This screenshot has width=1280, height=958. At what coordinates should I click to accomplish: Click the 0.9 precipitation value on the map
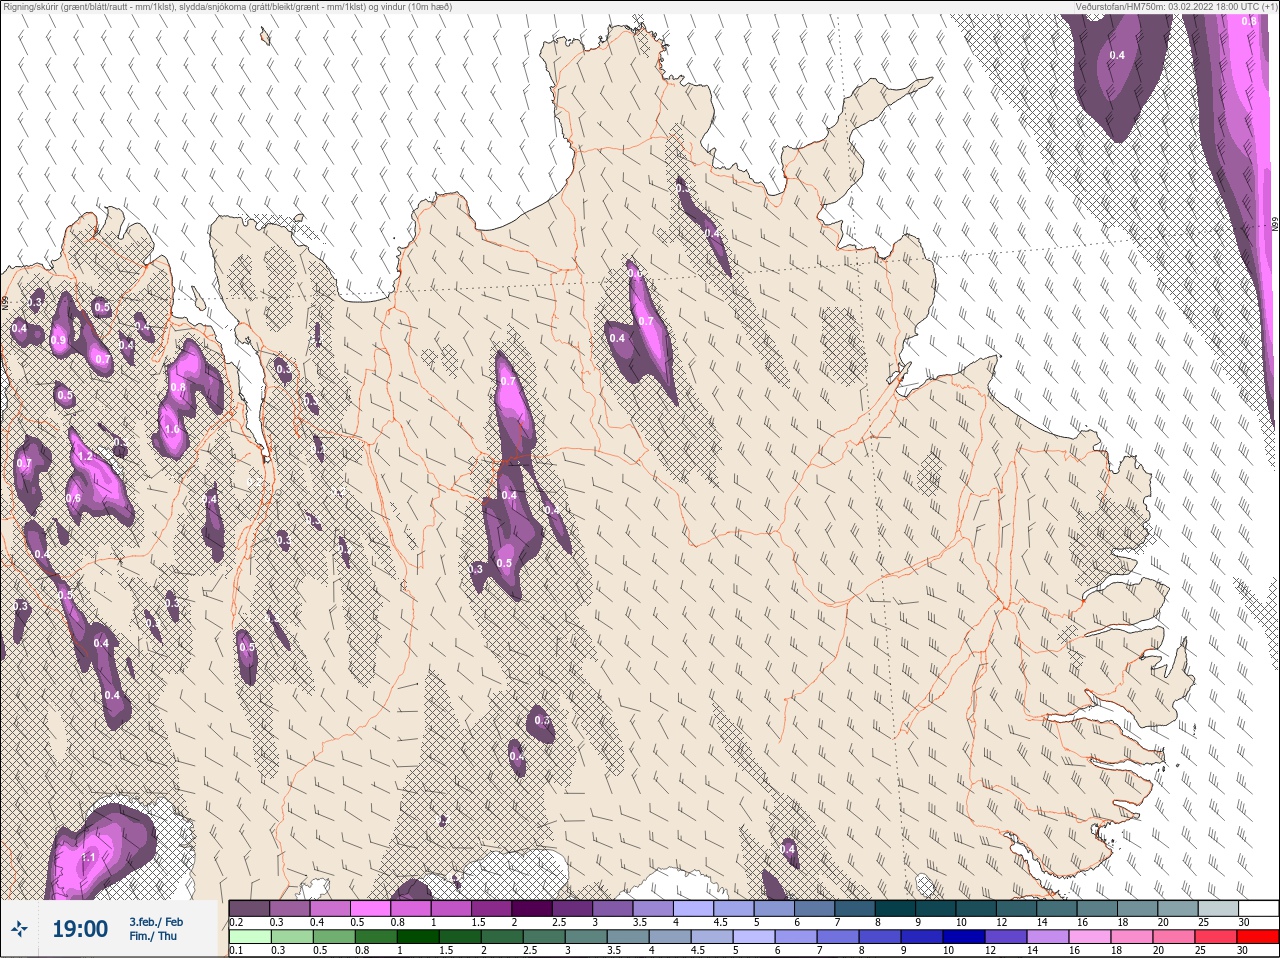click(x=59, y=341)
